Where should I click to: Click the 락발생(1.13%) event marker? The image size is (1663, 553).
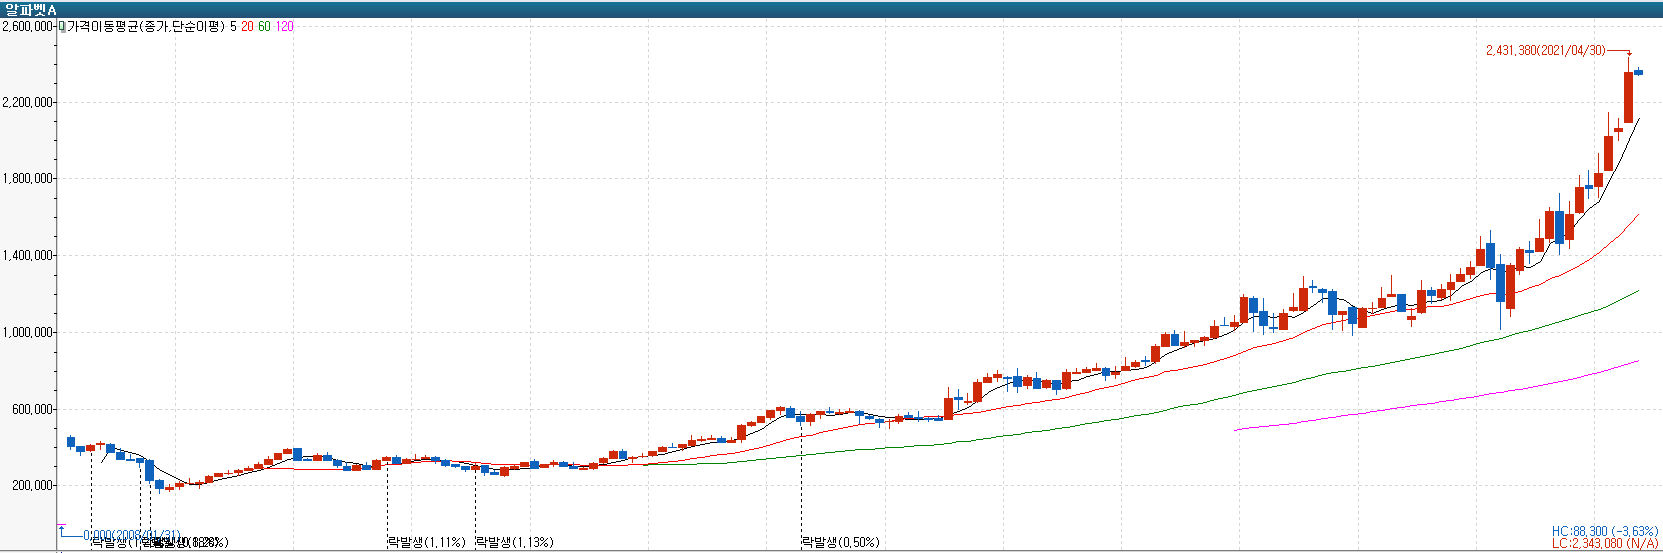point(514,542)
